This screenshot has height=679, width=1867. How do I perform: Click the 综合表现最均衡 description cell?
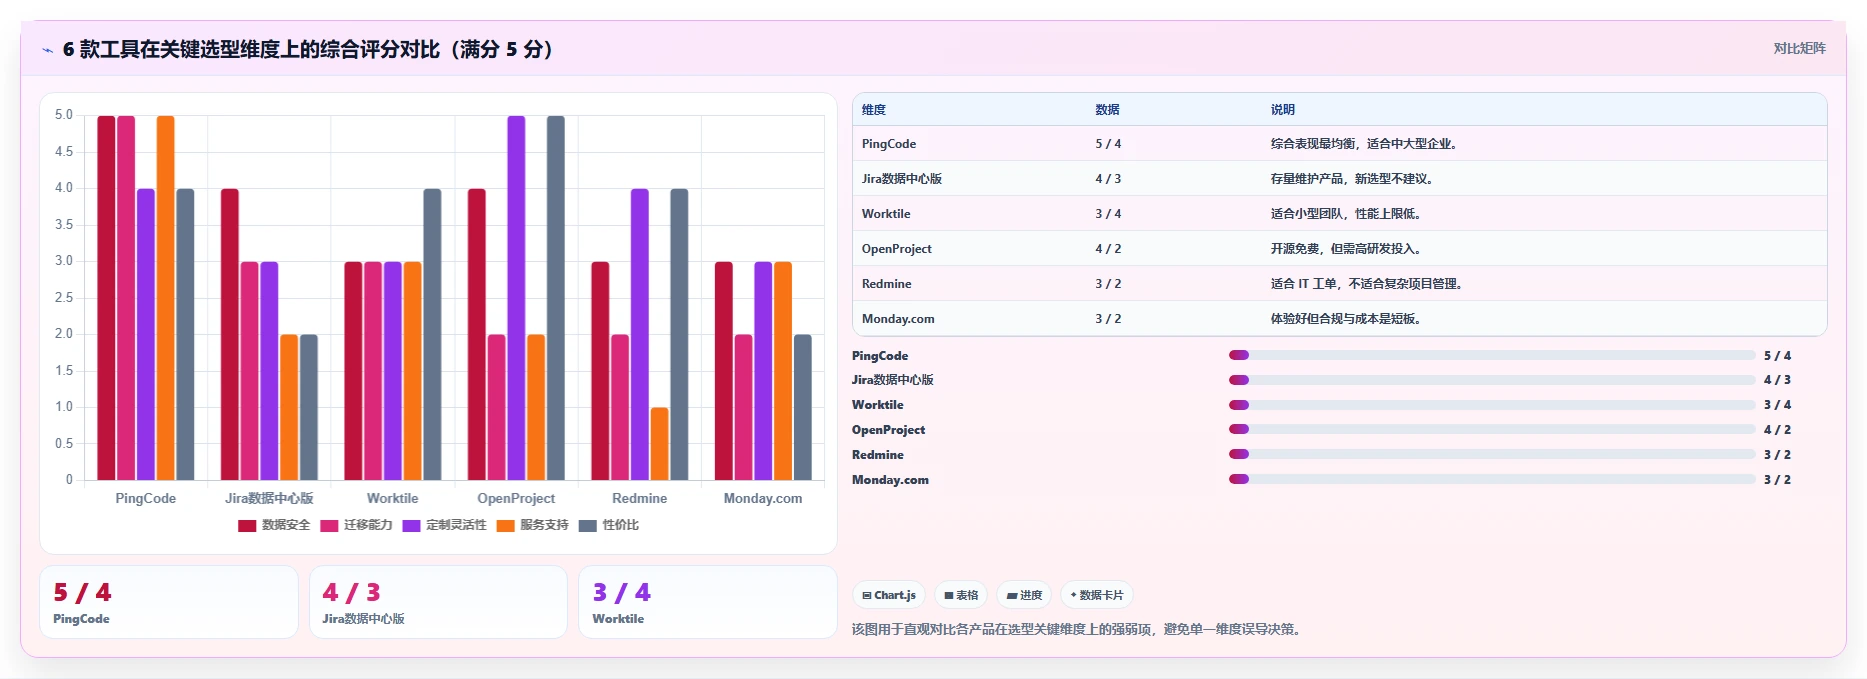coord(1366,144)
